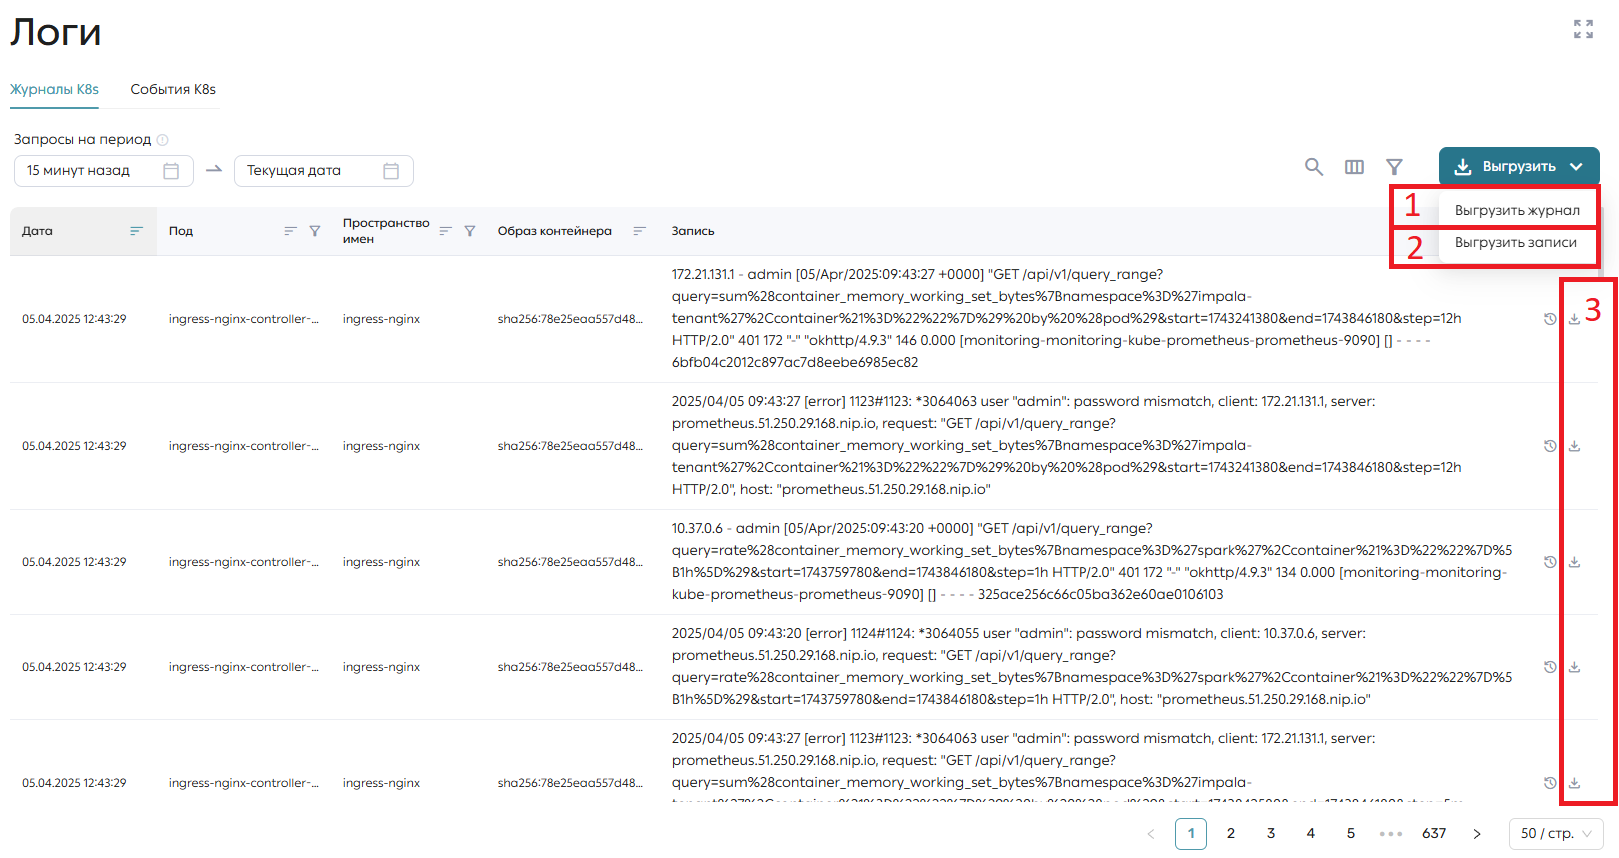The image size is (1619, 858).
Task: Click the Текущая дата end date field
Action: point(324,171)
